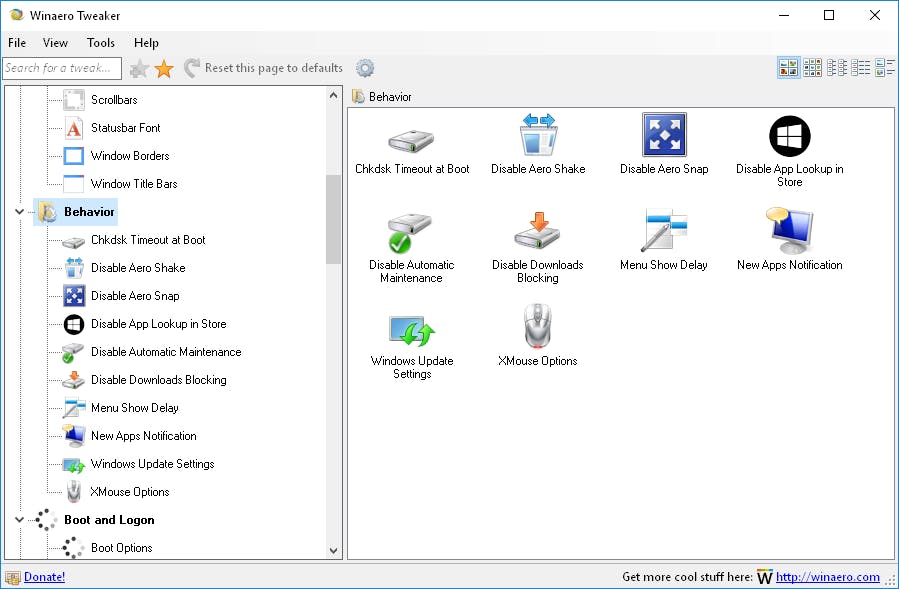Switch to small icons view mode
Screen dimensions: 899x589
pyautogui.click(x=837, y=68)
